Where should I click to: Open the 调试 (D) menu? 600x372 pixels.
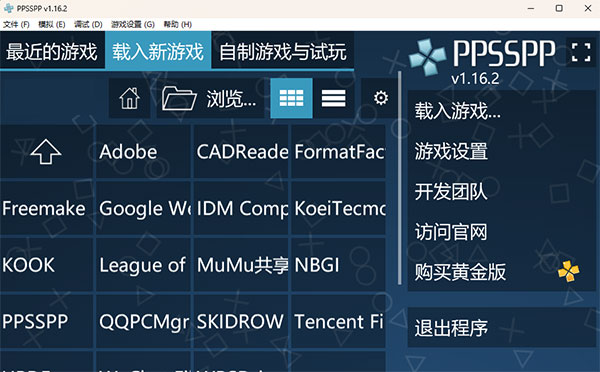(x=88, y=24)
